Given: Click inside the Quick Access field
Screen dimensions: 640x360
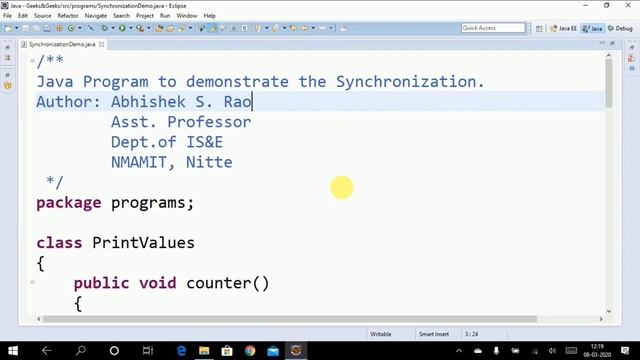Looking at the screenshot, I should 493,28.
